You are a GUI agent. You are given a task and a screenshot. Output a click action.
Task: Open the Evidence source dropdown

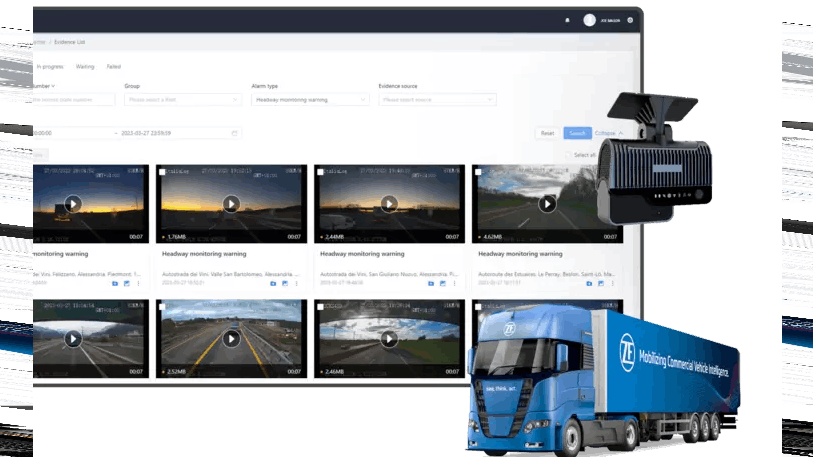tap(437, 100)
